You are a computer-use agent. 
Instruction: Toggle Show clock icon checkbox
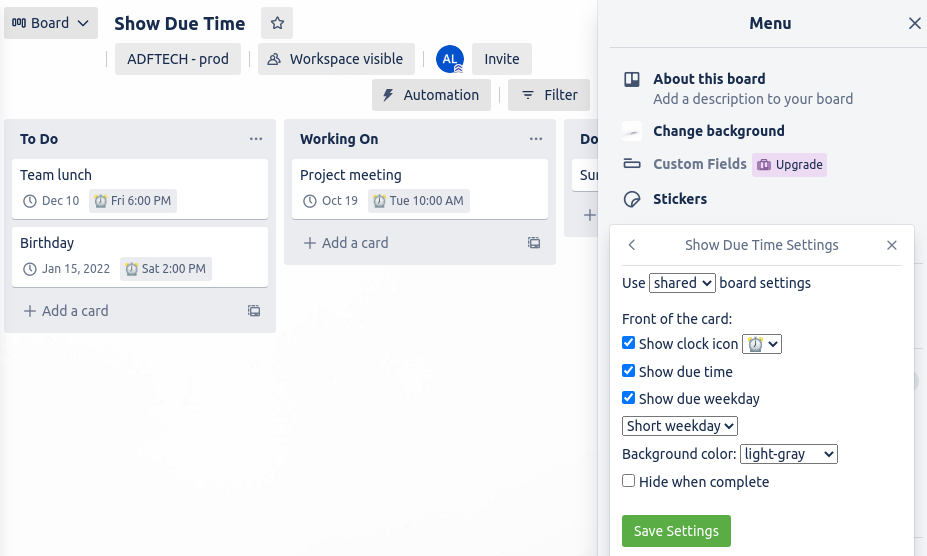[628, 342]
